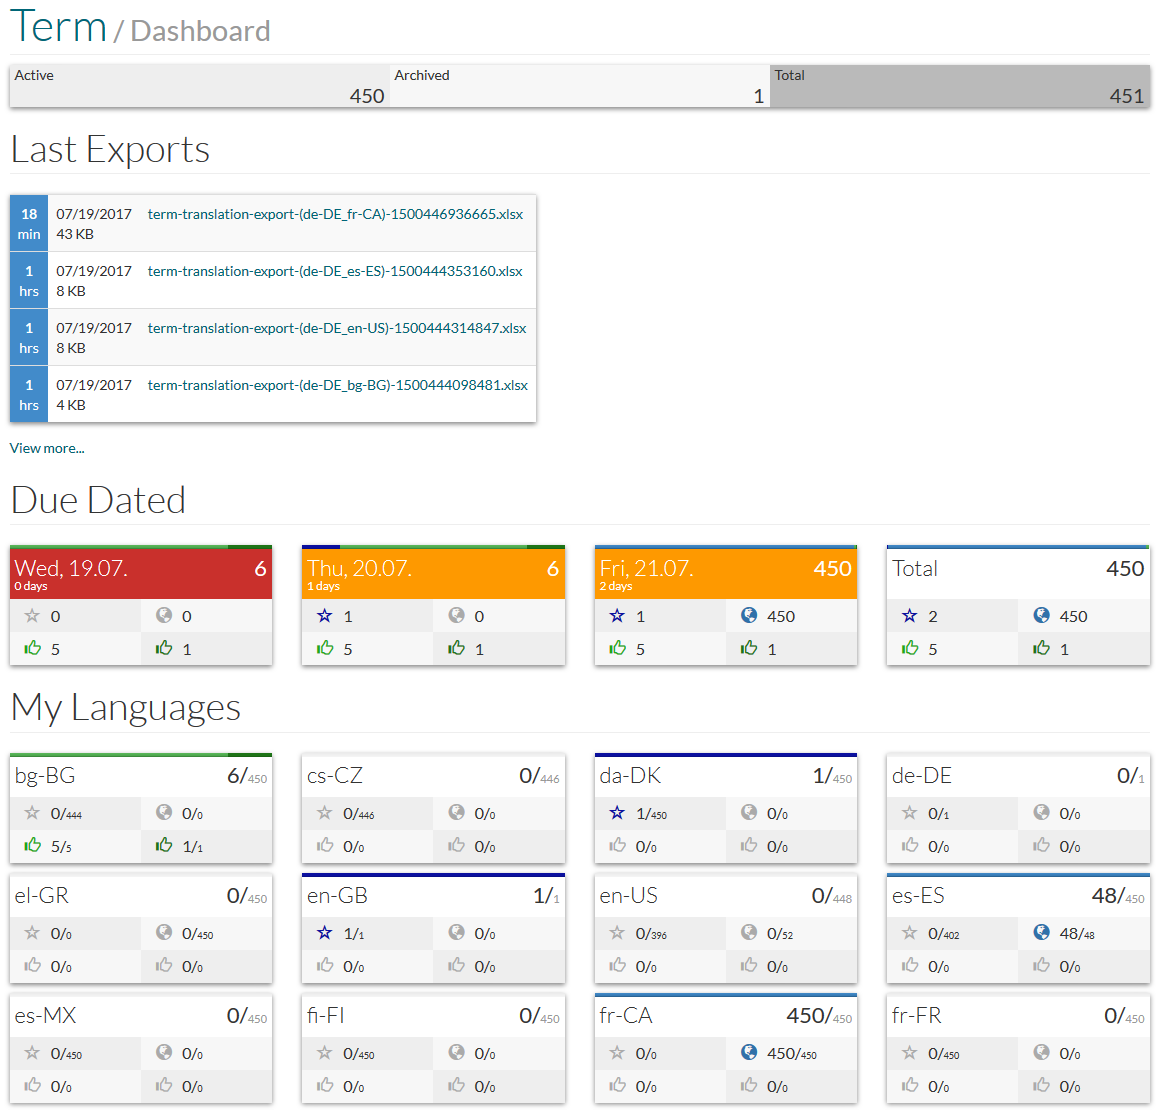This screenshot has height=1110, width=1162.
Task: Go to Term via the page title
Action: tap(58, 27)
